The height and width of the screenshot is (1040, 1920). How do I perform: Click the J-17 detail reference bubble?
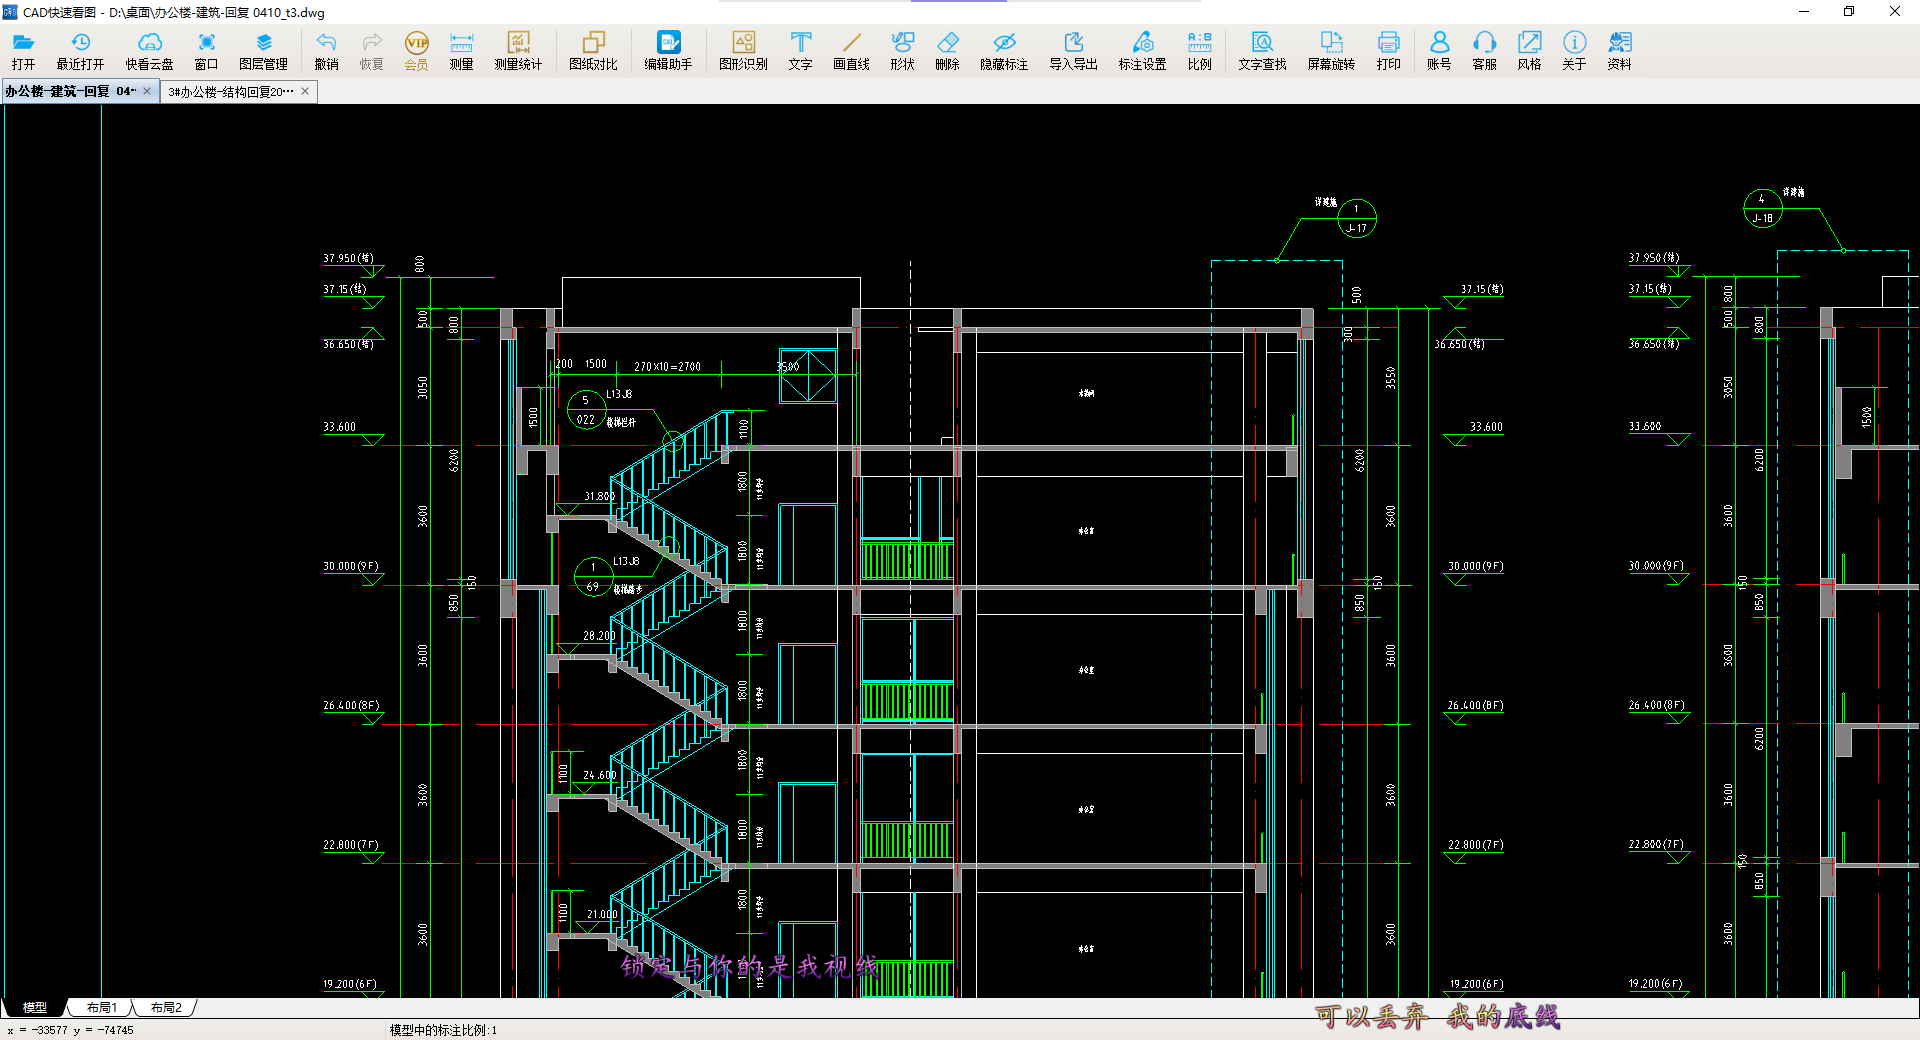(x=1356, y=218)
